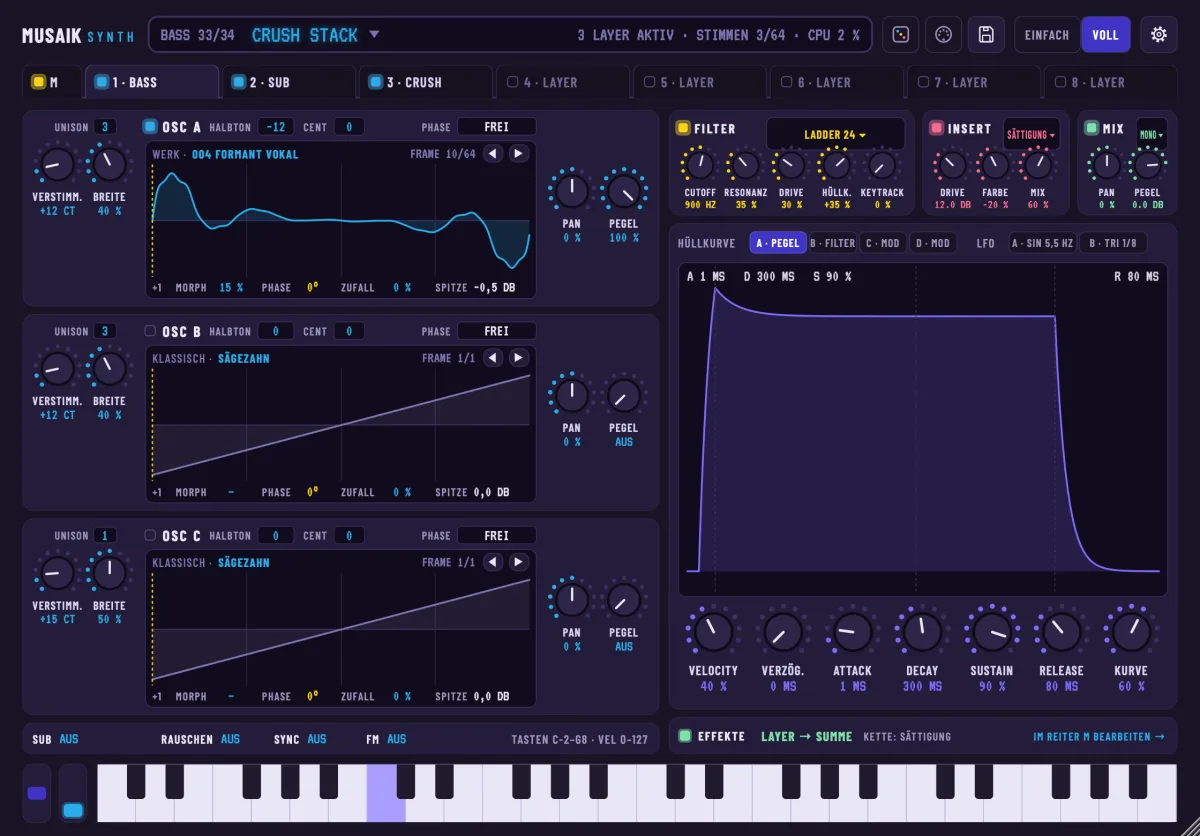Viewport: 1200px width, 836px height.
Task: Click the OSC A Unison field showing 3
Action: tap(106, 127)
